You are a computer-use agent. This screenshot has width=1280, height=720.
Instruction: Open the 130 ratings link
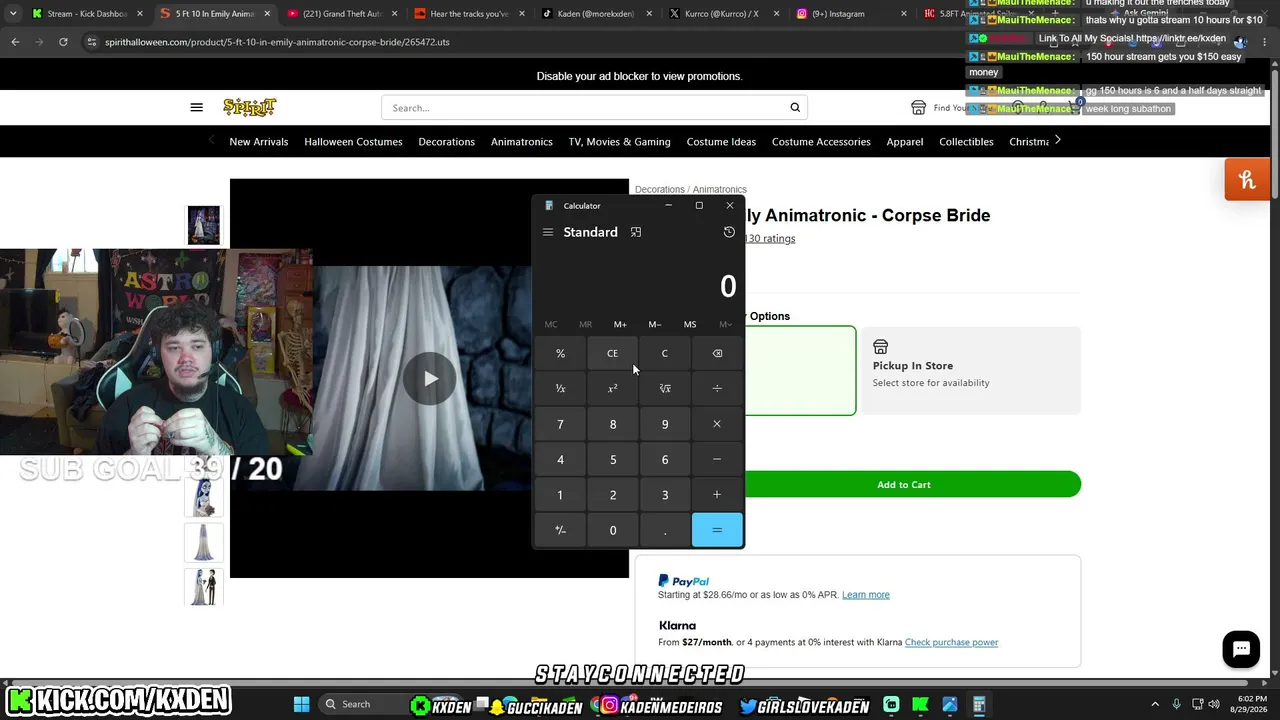pos(770,238)
